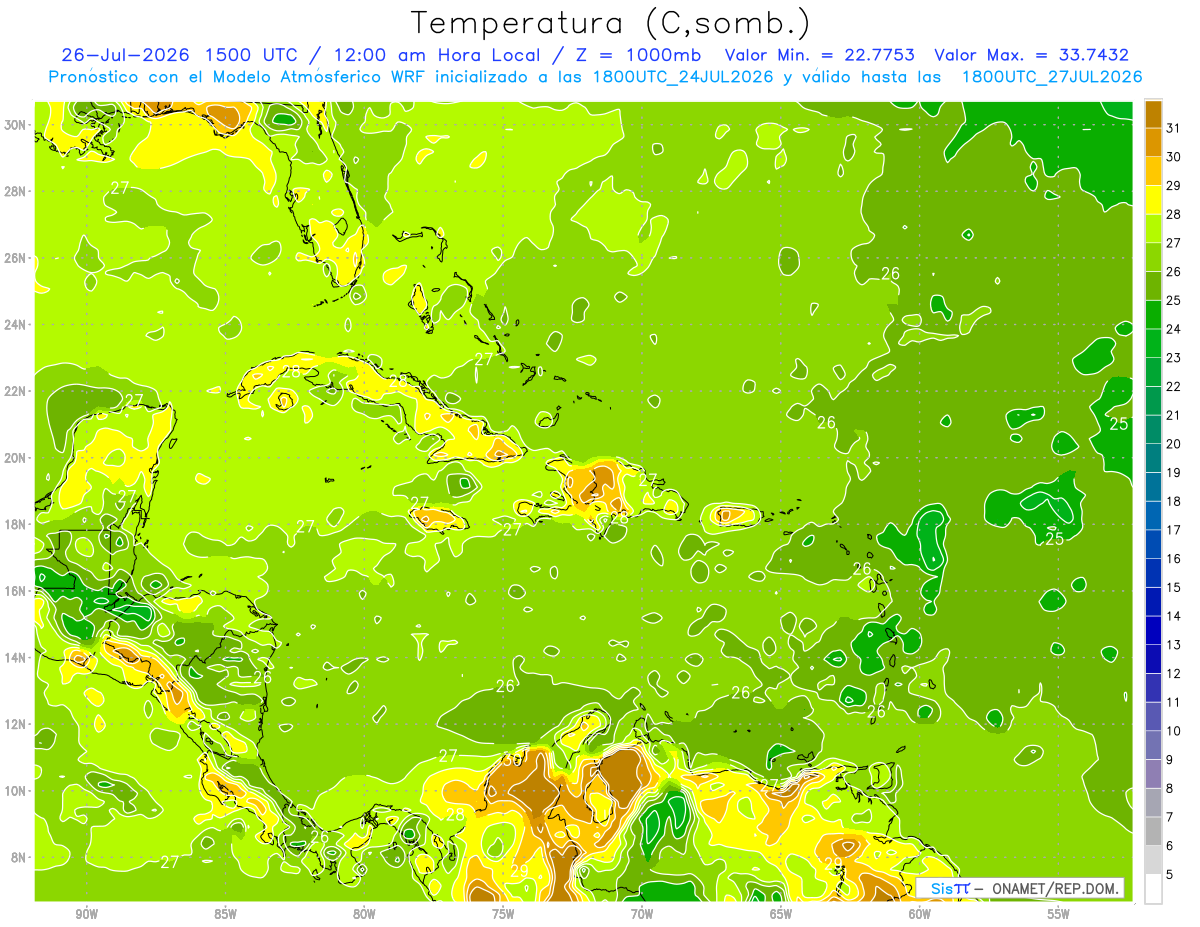1200x927 pixels.
Task: Click the orange legend band between 30 and 31
Action: 1153,143
